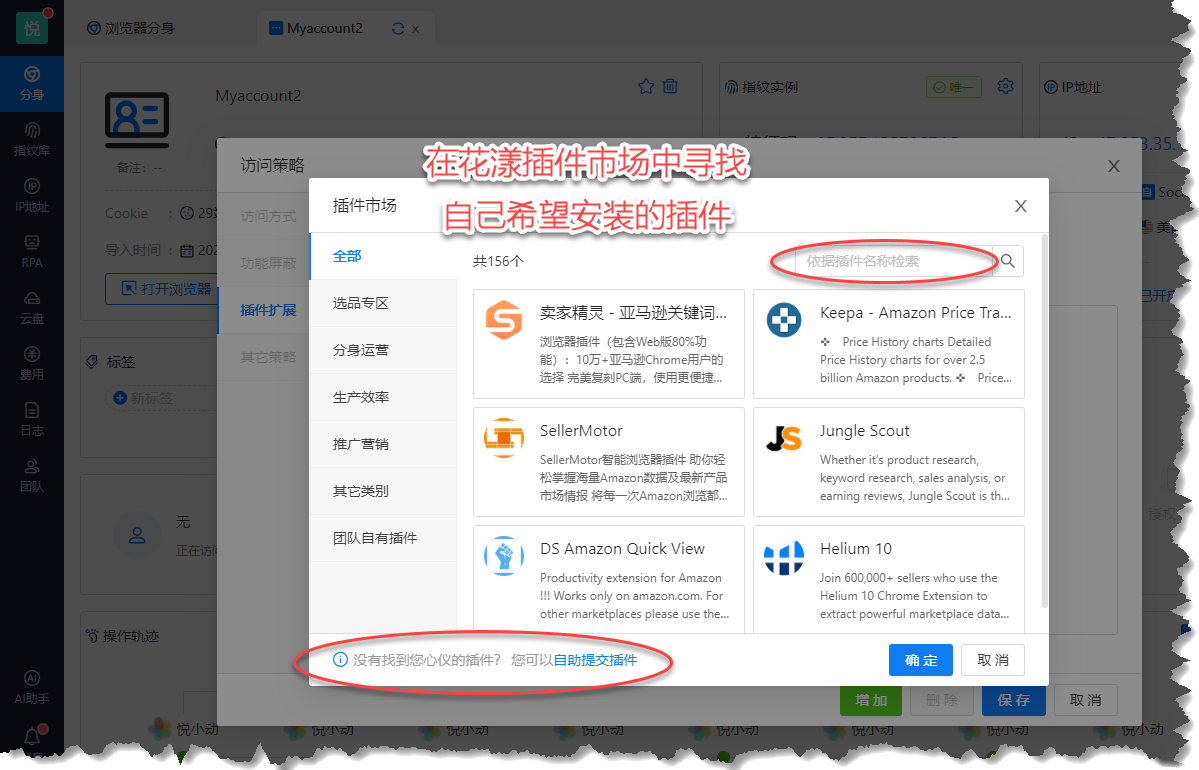The image size is (1199, 770).
Task: View 团队自有插件 category
Action: [383, 538]
